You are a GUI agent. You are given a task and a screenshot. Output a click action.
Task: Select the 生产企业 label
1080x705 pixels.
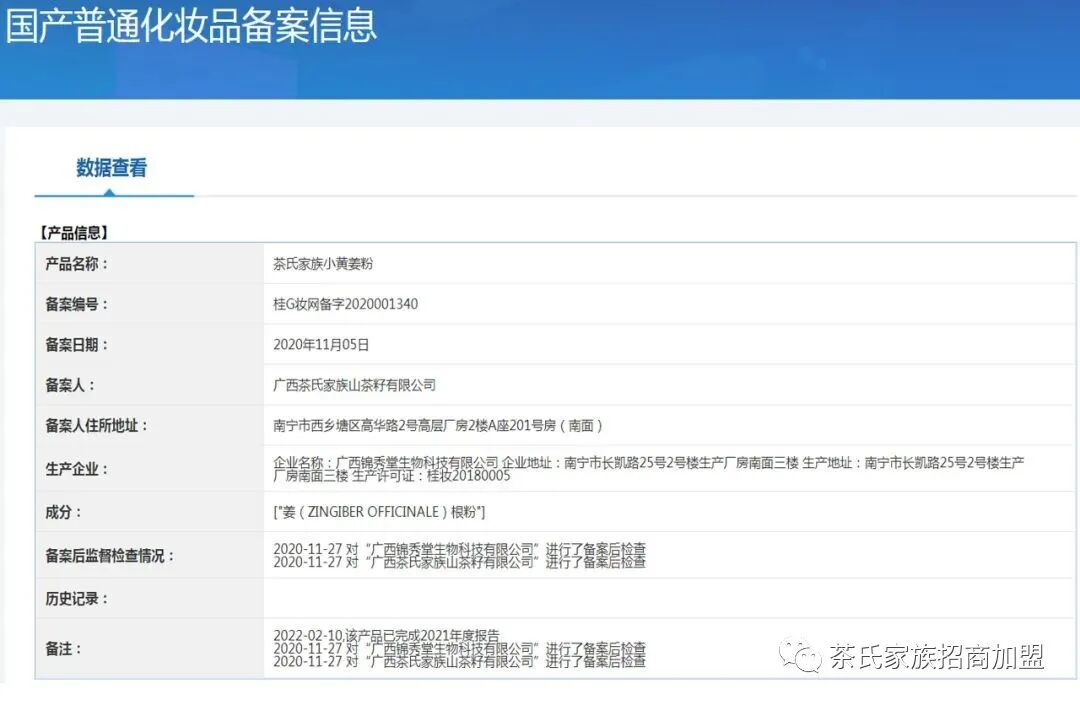(x=76, y=470)
